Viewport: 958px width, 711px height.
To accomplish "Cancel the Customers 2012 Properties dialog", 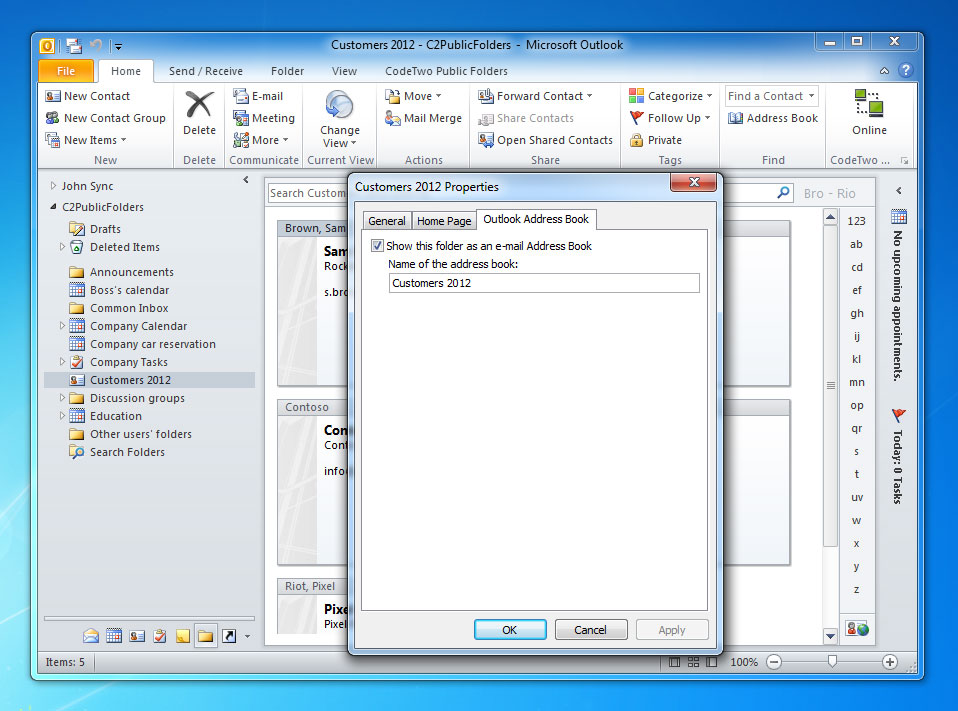I will [x=591, y=630].
